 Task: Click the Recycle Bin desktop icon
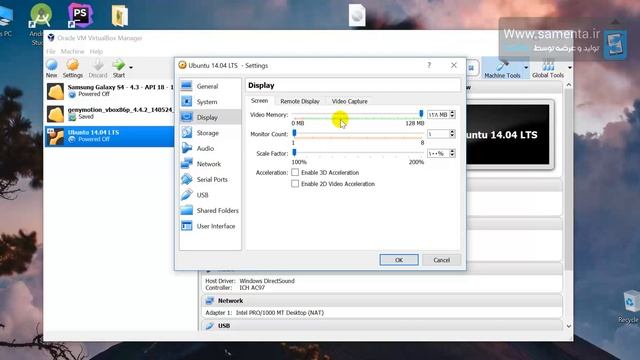click(631, 307)
